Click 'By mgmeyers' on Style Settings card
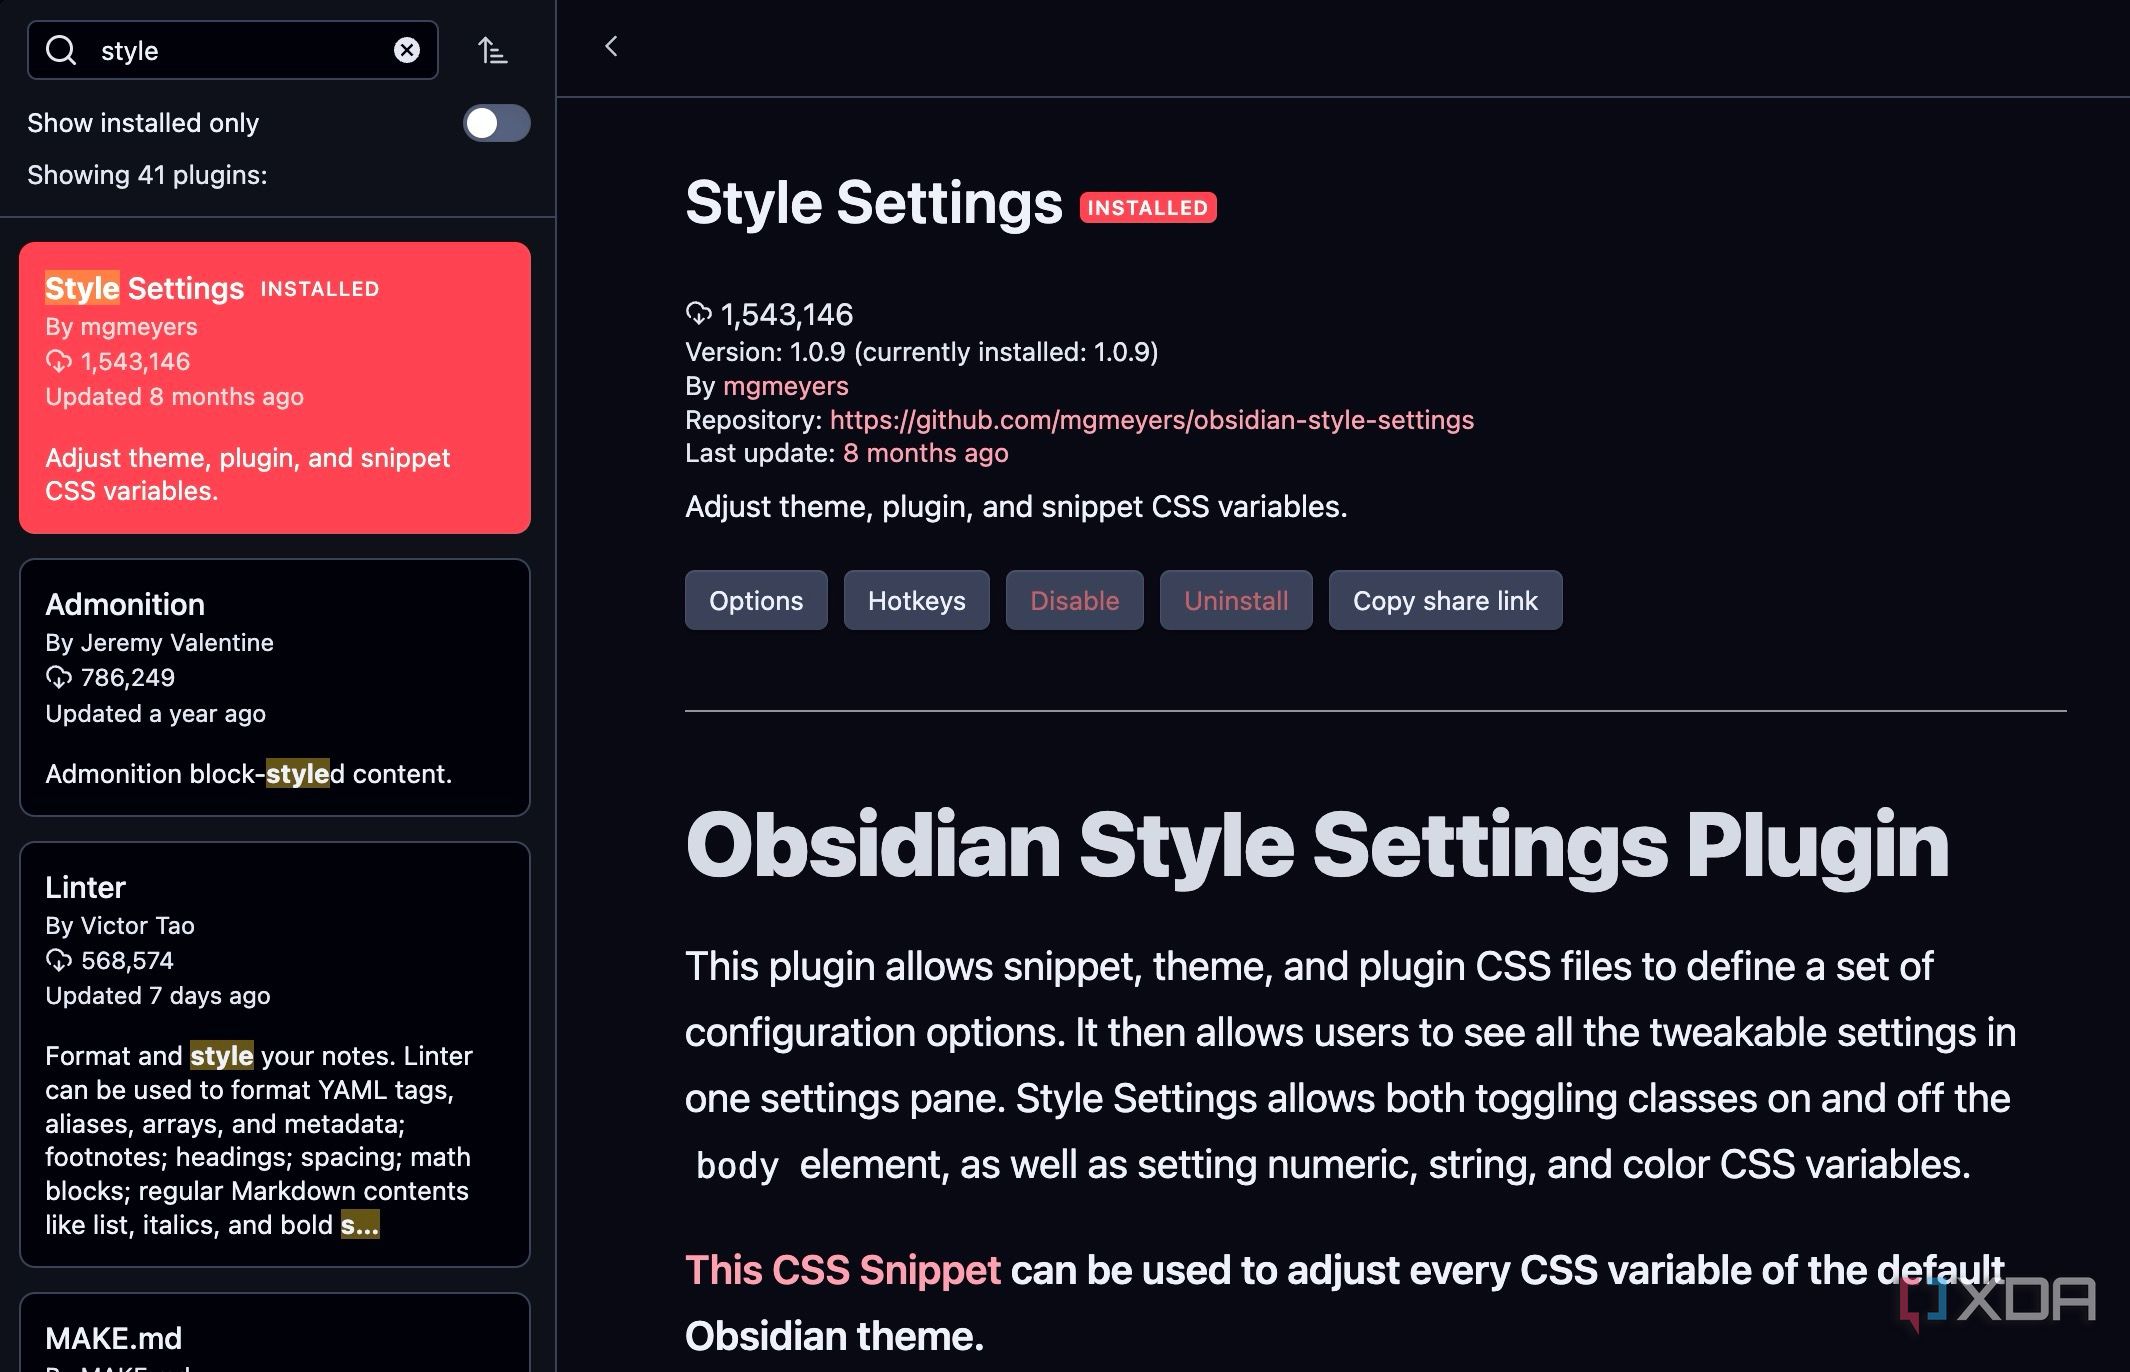Image resolution: width=2130 pixels, height=1372 pixels. [x=121, y=326]
